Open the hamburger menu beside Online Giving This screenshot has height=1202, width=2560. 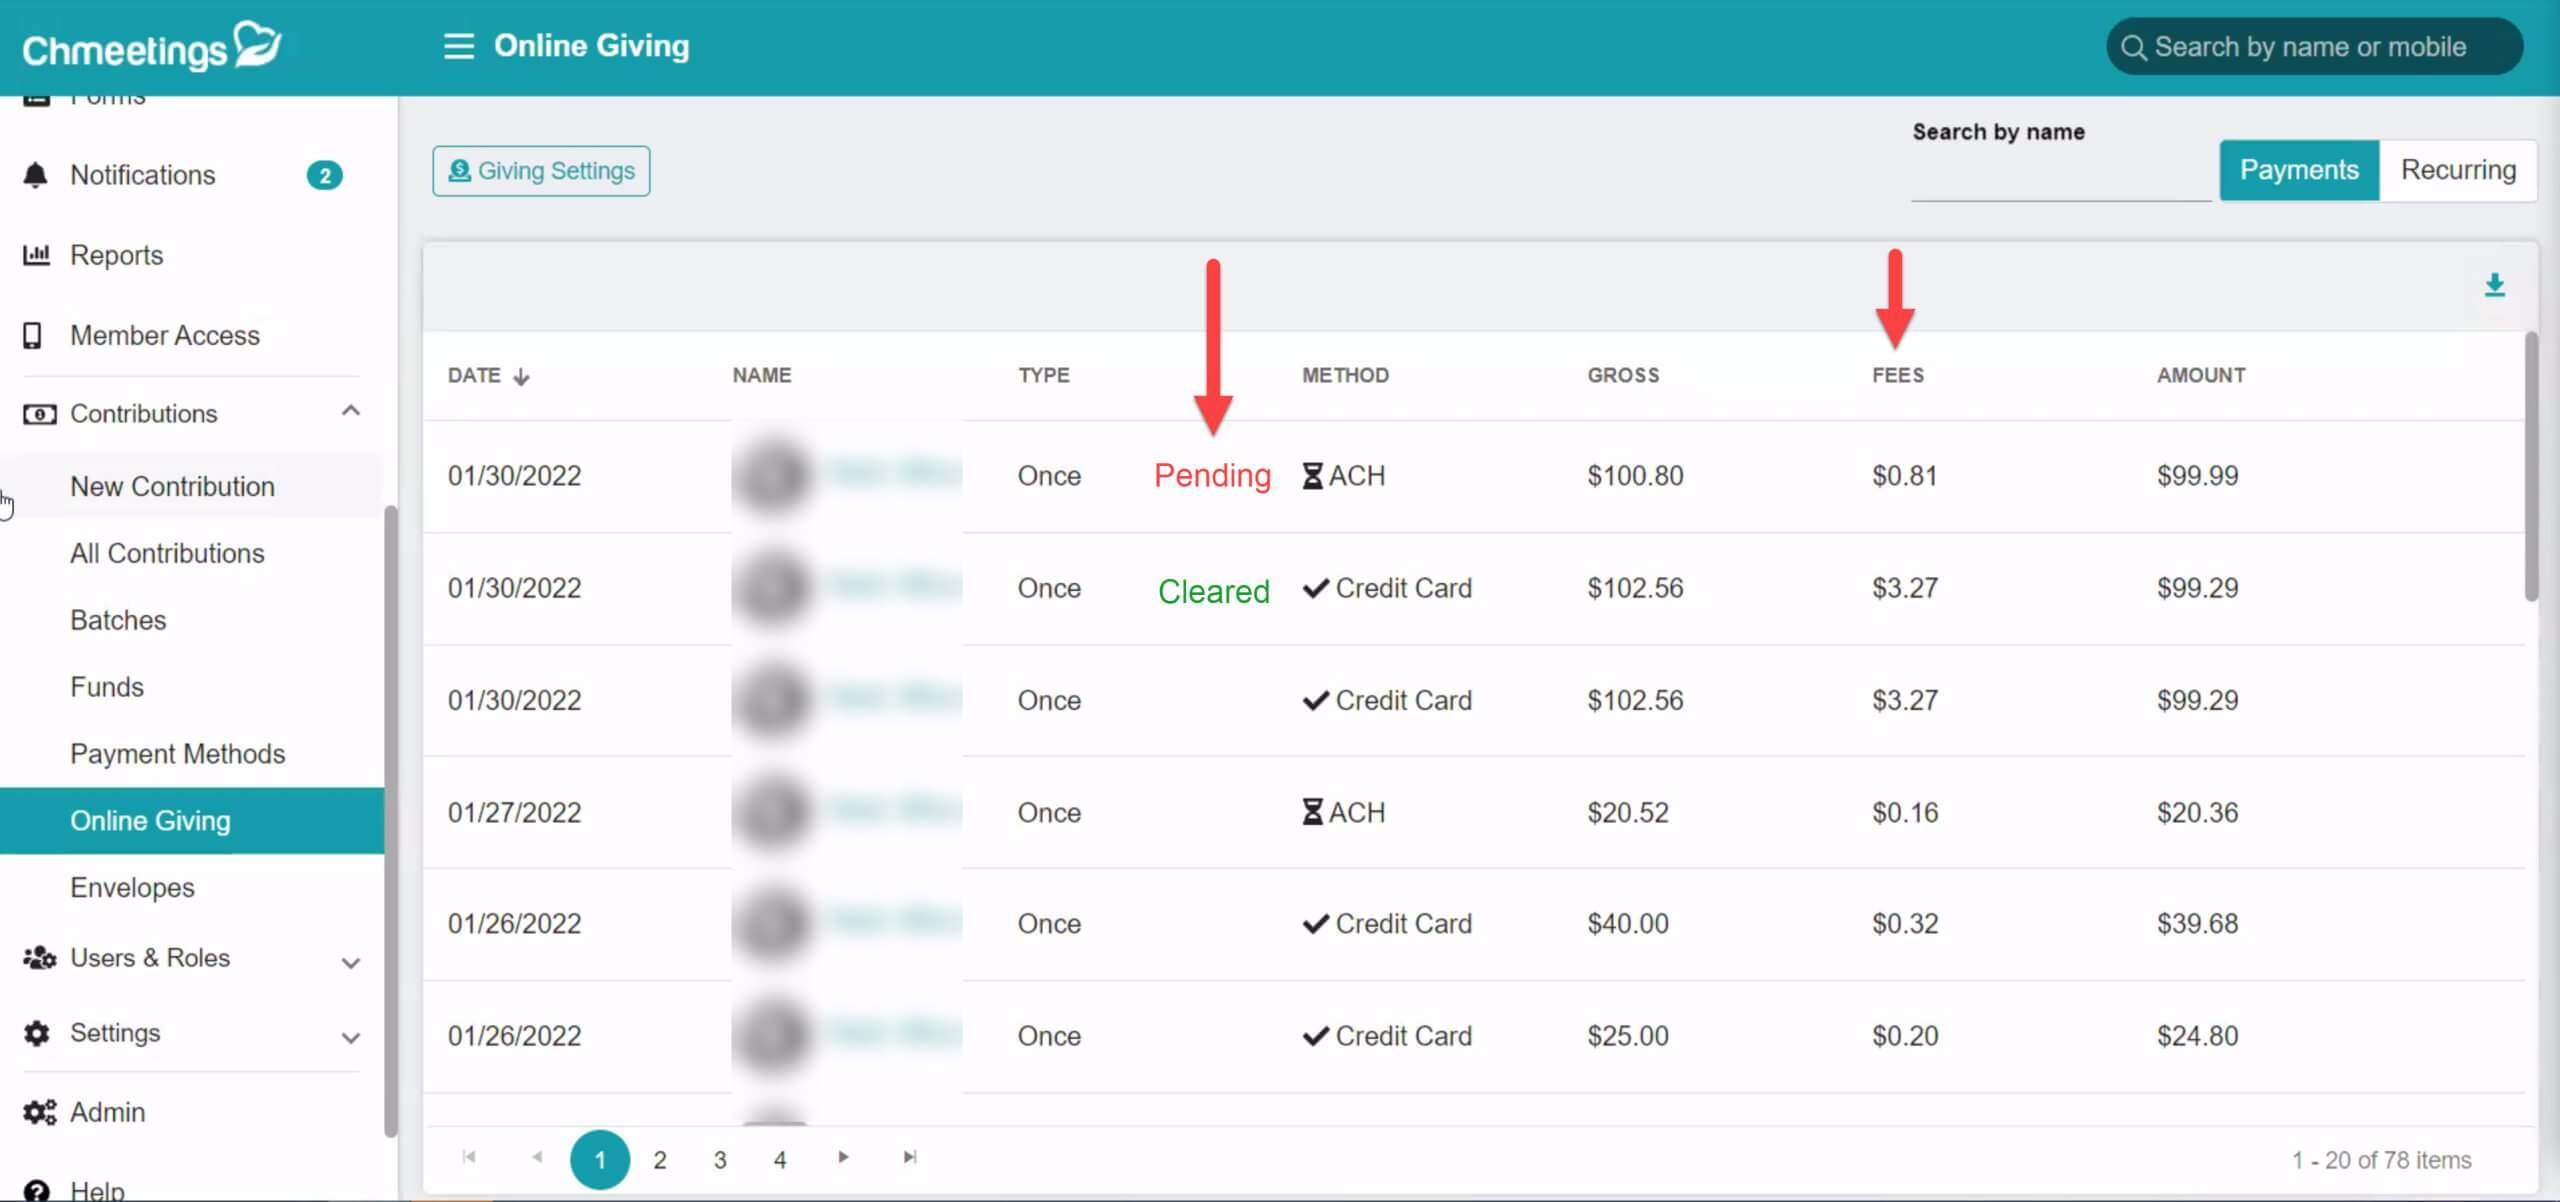point(459,46)
